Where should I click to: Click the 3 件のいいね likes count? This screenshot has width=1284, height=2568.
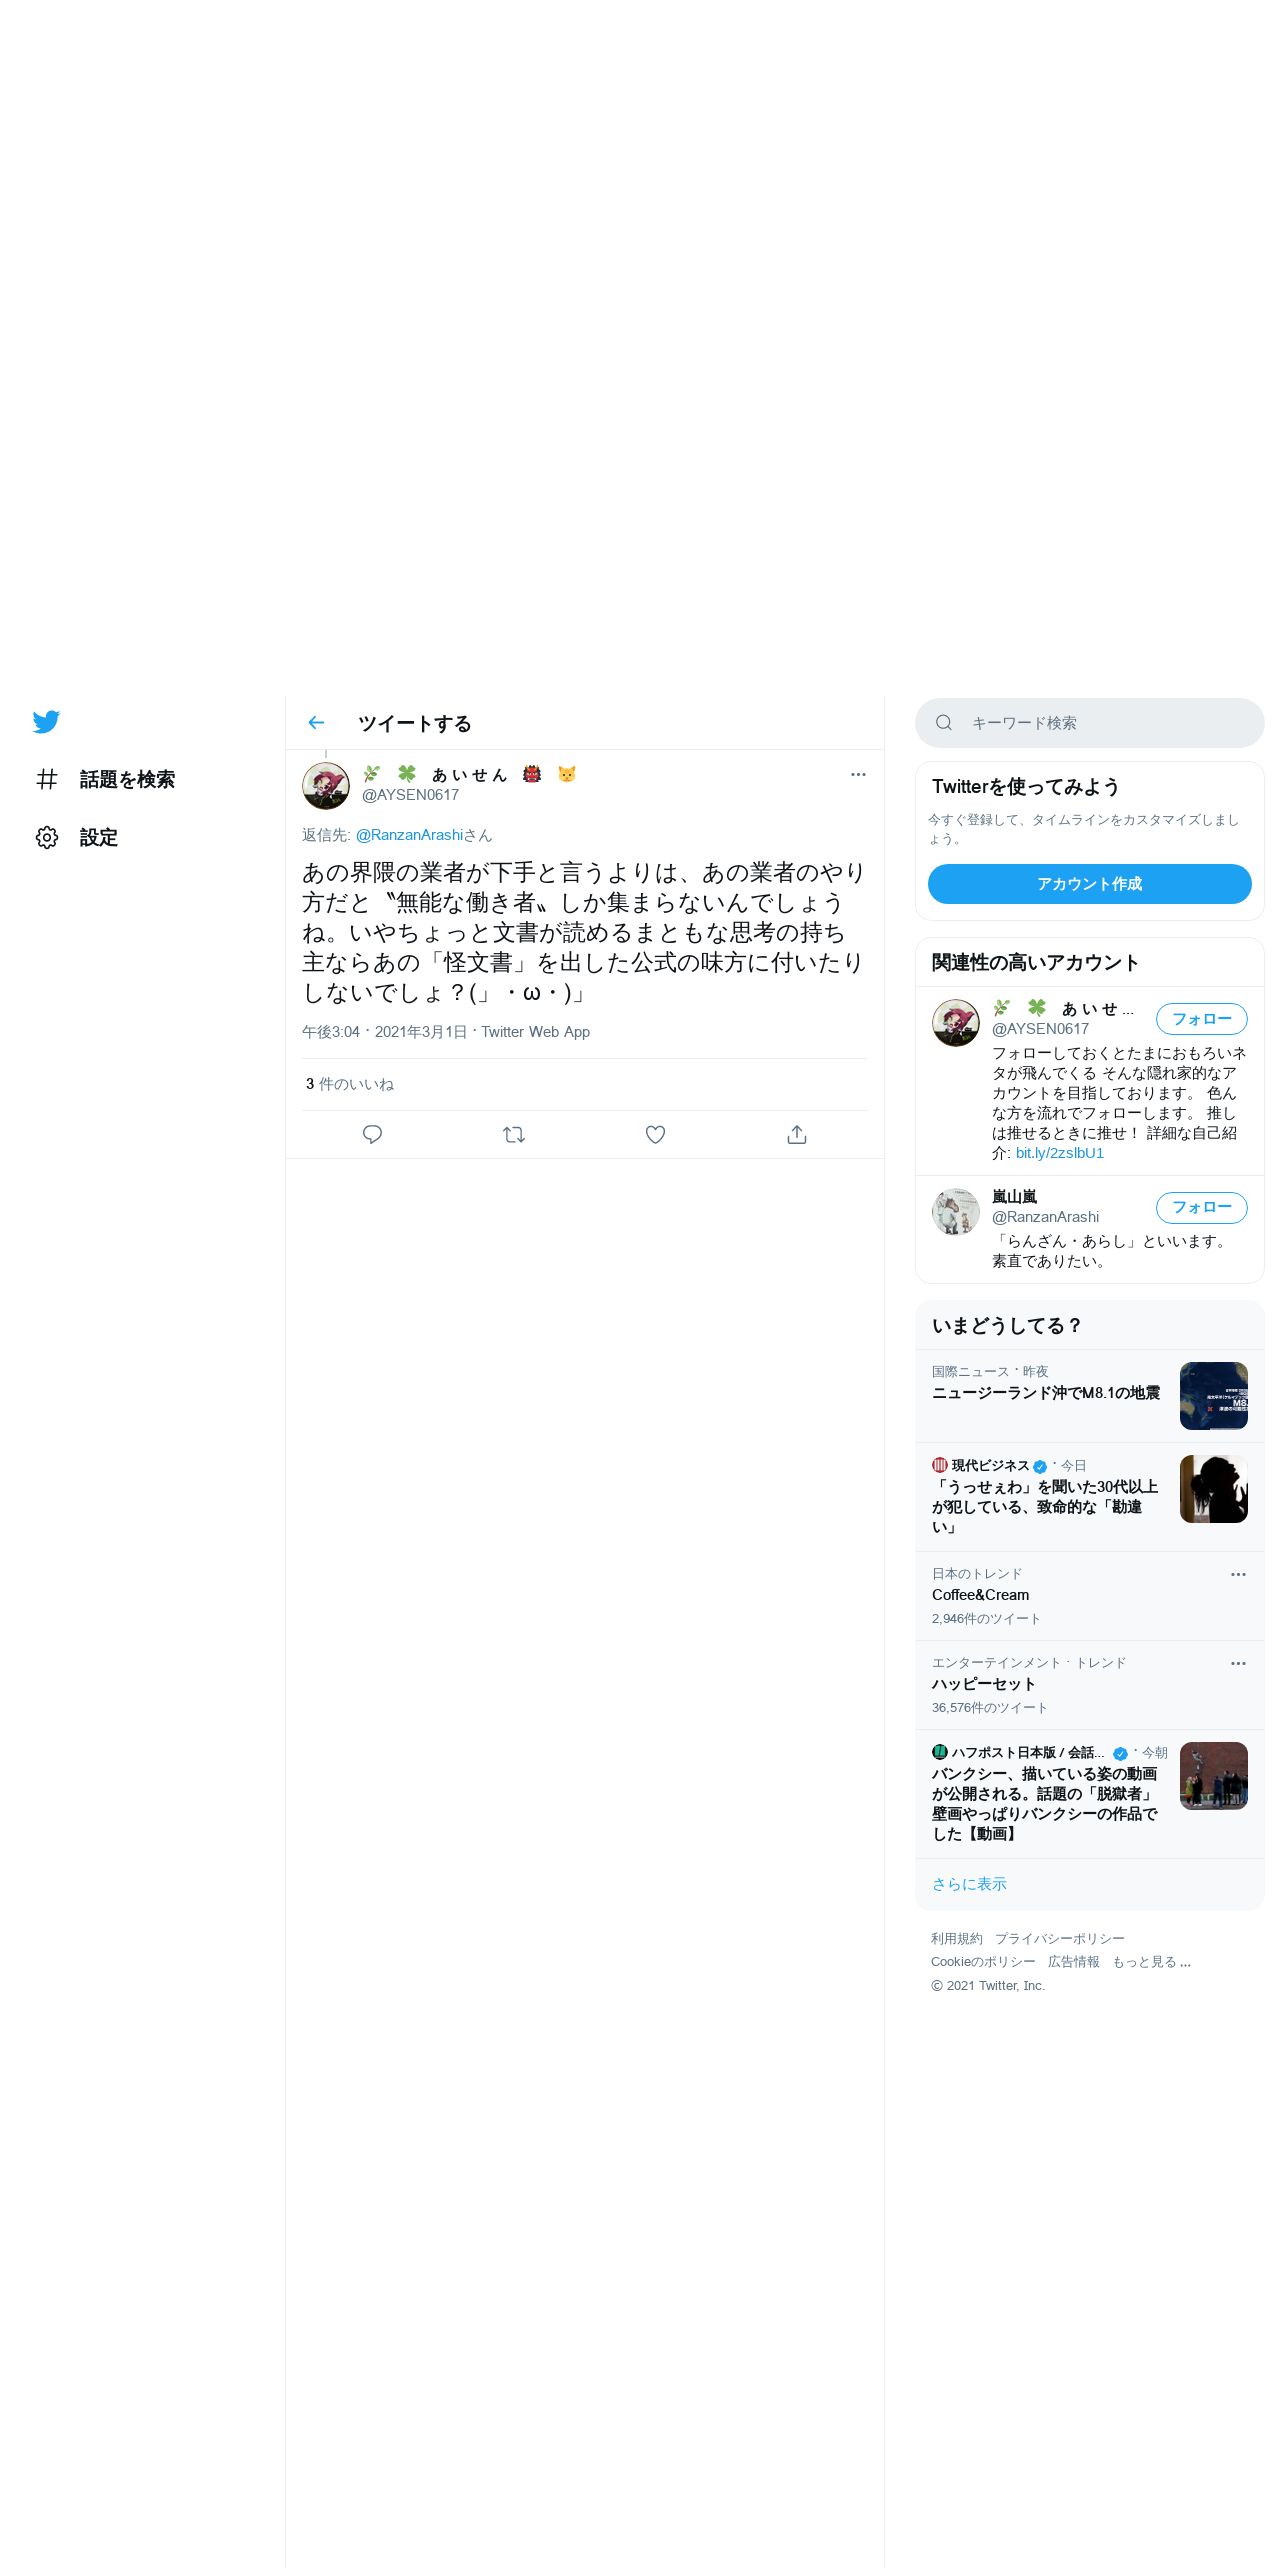click(350, 1084)
